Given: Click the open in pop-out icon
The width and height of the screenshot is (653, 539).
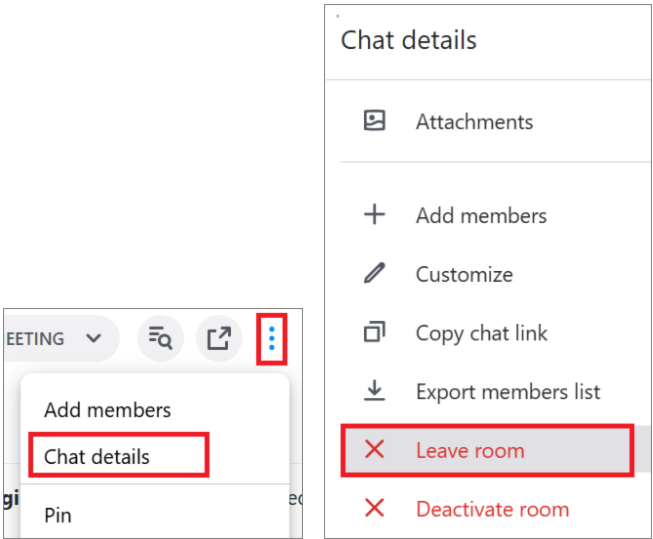Looking at the screenshot, I should pos(218,339).
